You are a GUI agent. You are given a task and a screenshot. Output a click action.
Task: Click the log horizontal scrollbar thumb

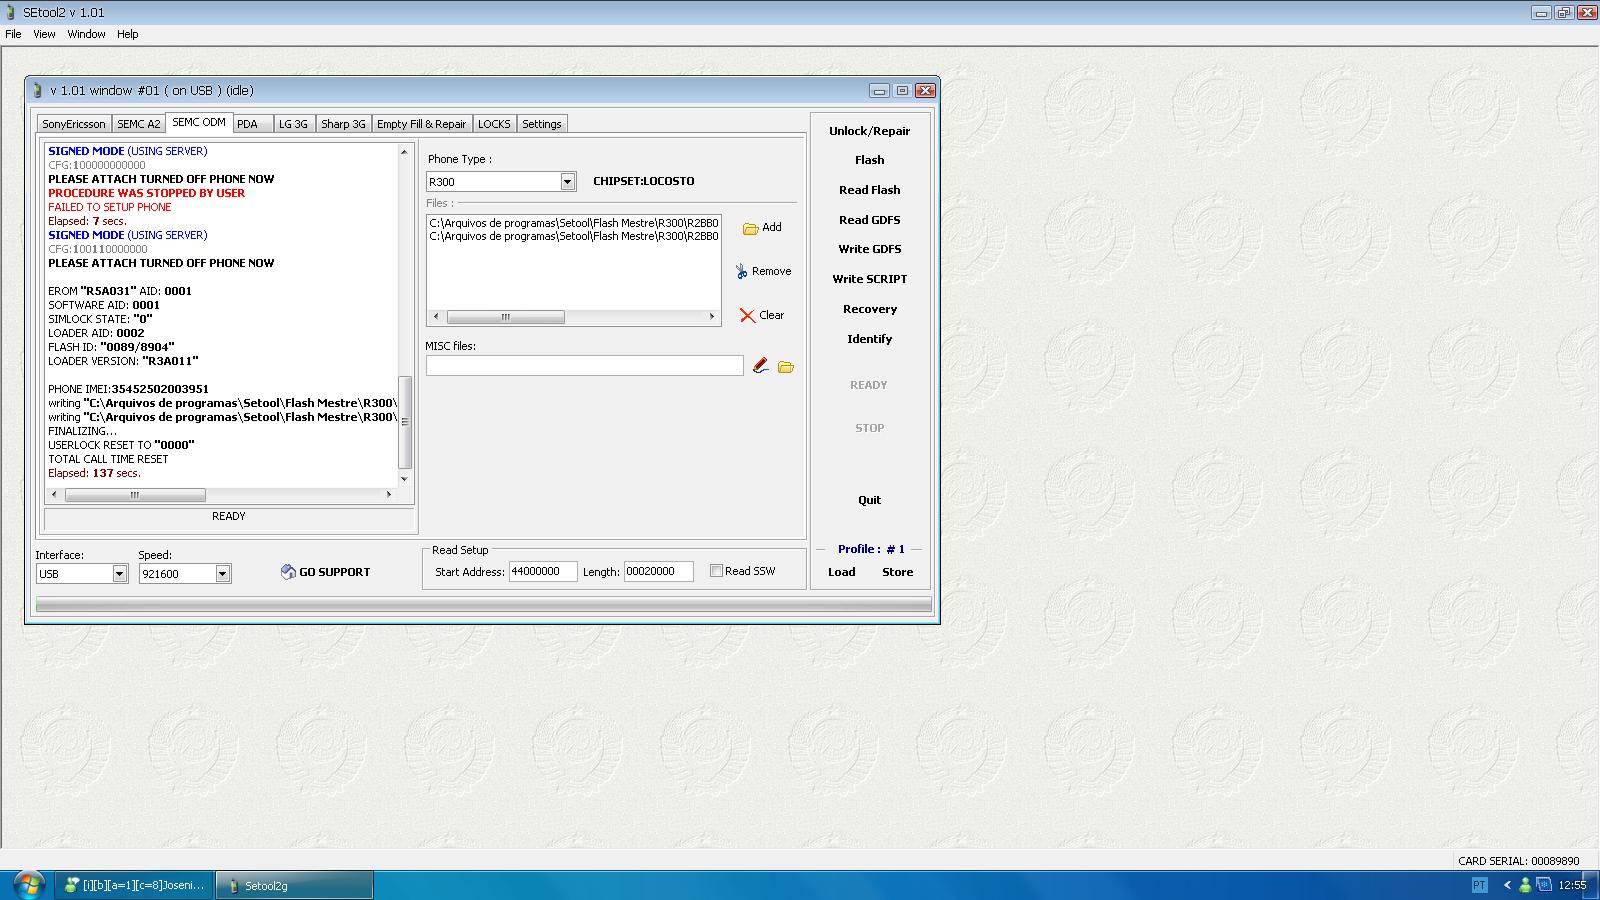tap(135, 495)
